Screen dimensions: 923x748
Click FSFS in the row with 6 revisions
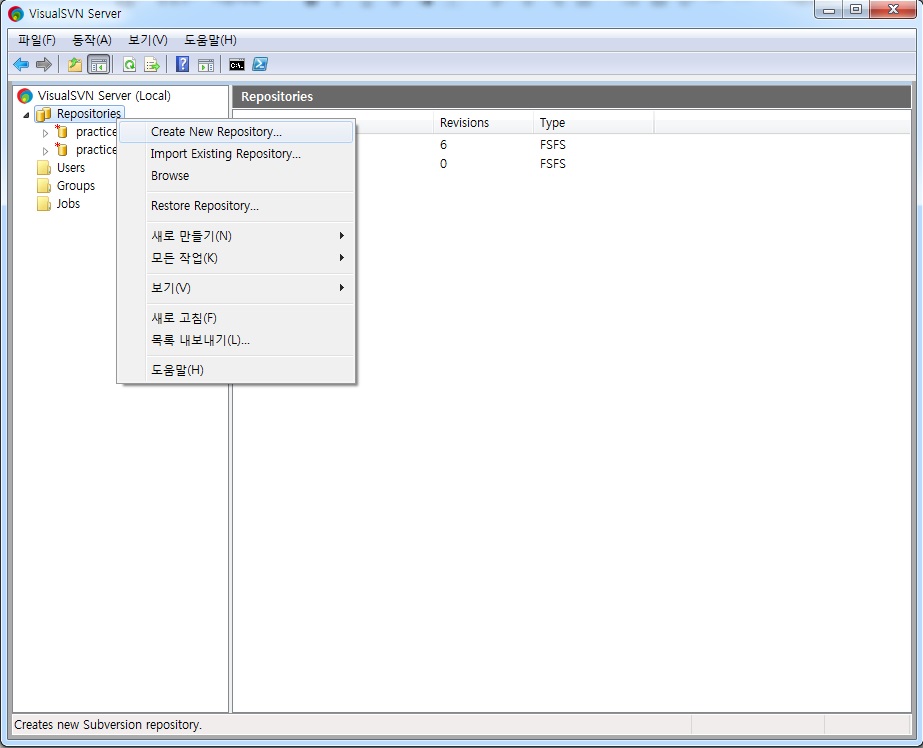click(552, 145)
